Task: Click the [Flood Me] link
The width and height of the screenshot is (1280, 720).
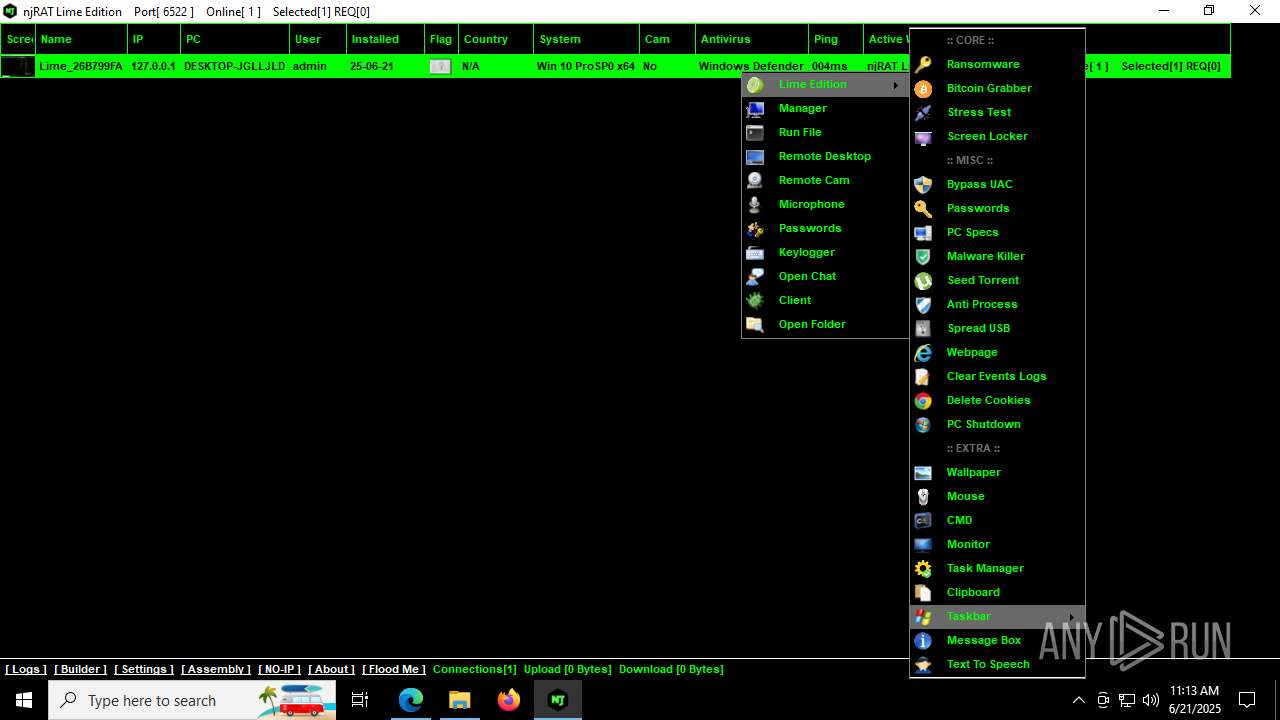Action: [x=393, y=669]
